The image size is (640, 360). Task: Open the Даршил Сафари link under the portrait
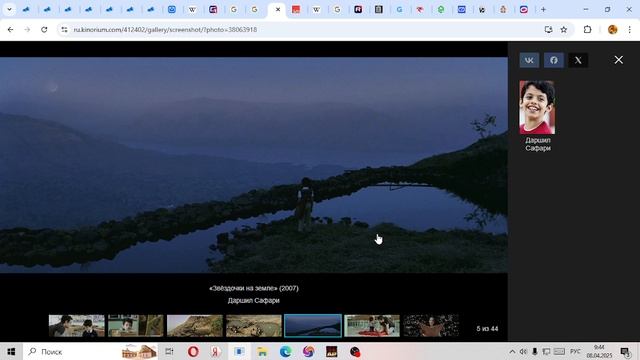[538, 144]
